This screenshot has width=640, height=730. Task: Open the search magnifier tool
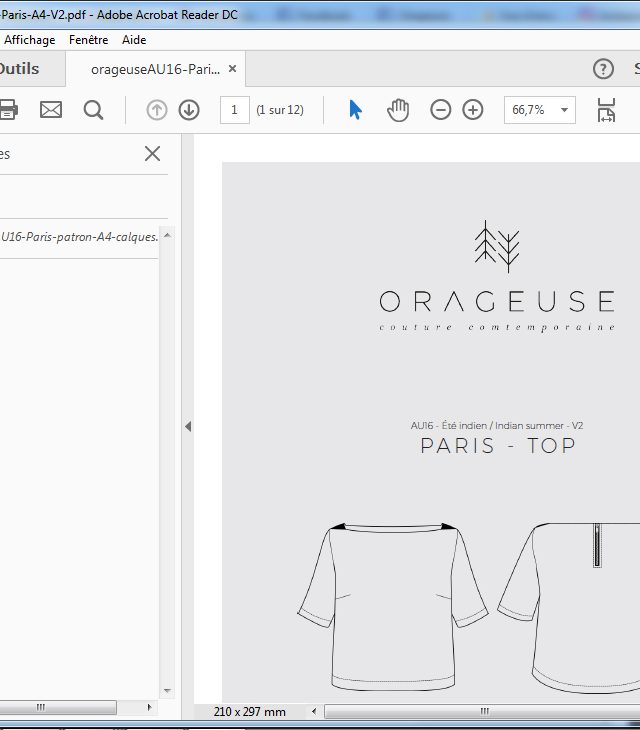93,110
